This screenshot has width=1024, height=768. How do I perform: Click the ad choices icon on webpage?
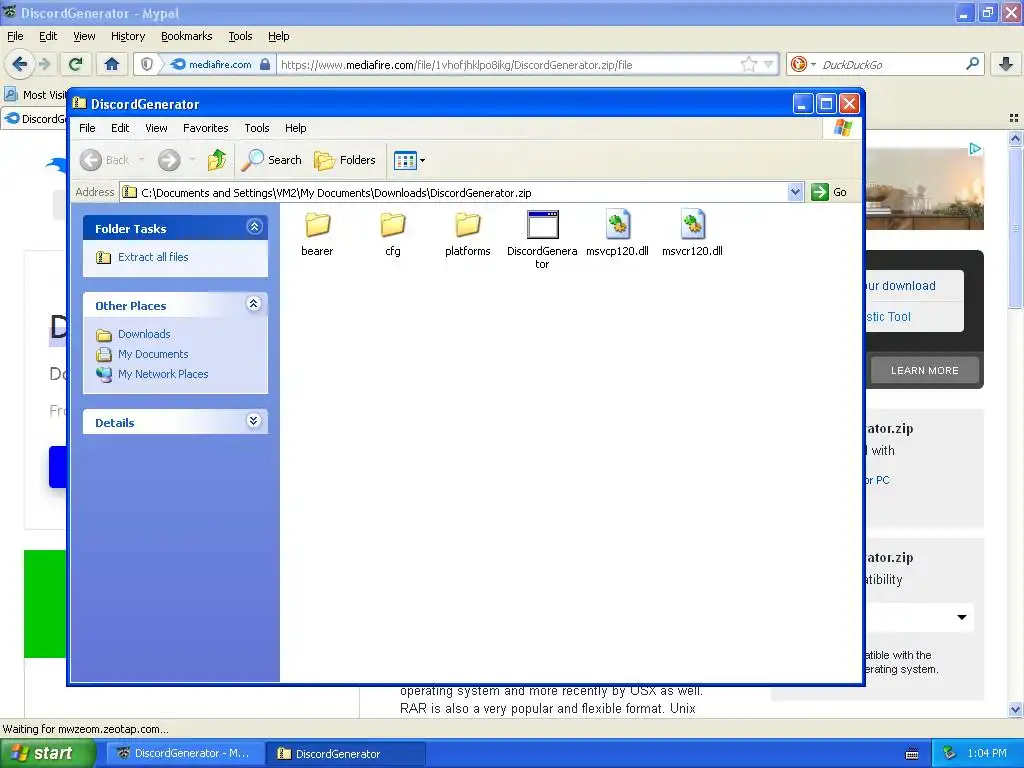click(975, 149)
